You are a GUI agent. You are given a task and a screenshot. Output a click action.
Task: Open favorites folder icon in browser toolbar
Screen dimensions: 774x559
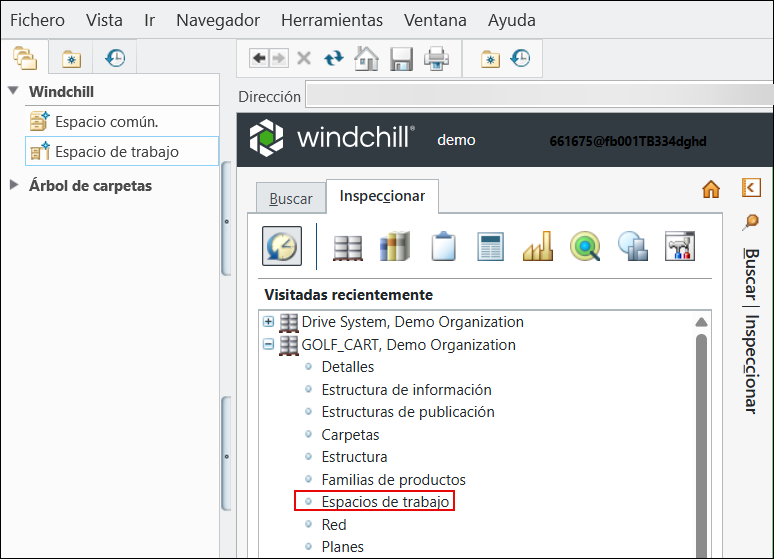click(490, 59)
